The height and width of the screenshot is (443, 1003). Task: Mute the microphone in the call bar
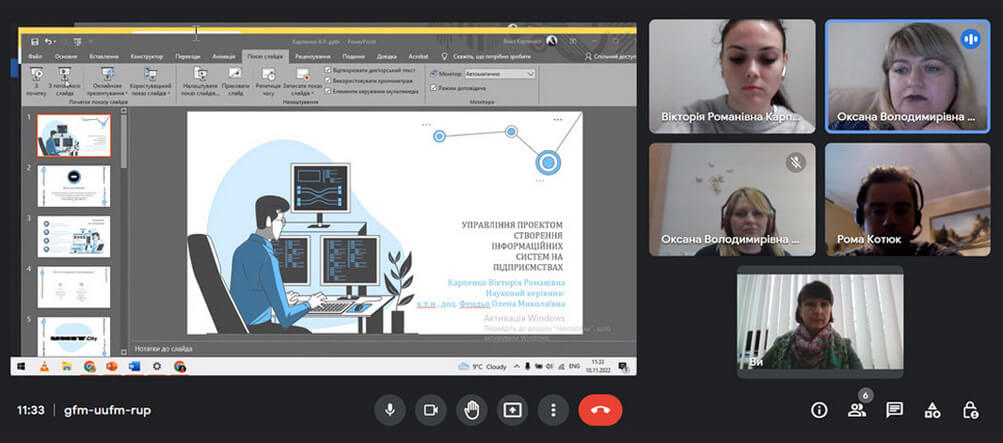[390, 410]
